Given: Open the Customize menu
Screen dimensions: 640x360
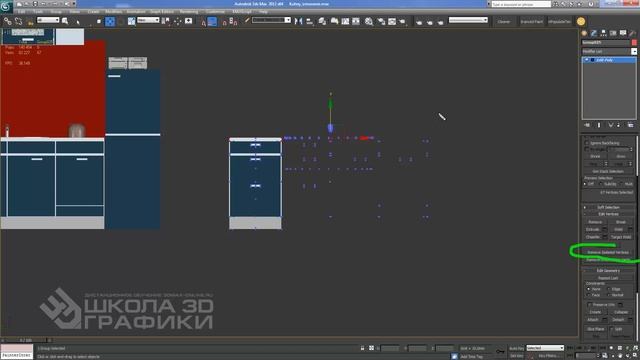Looking at the screenshot, I should point(215,12).
